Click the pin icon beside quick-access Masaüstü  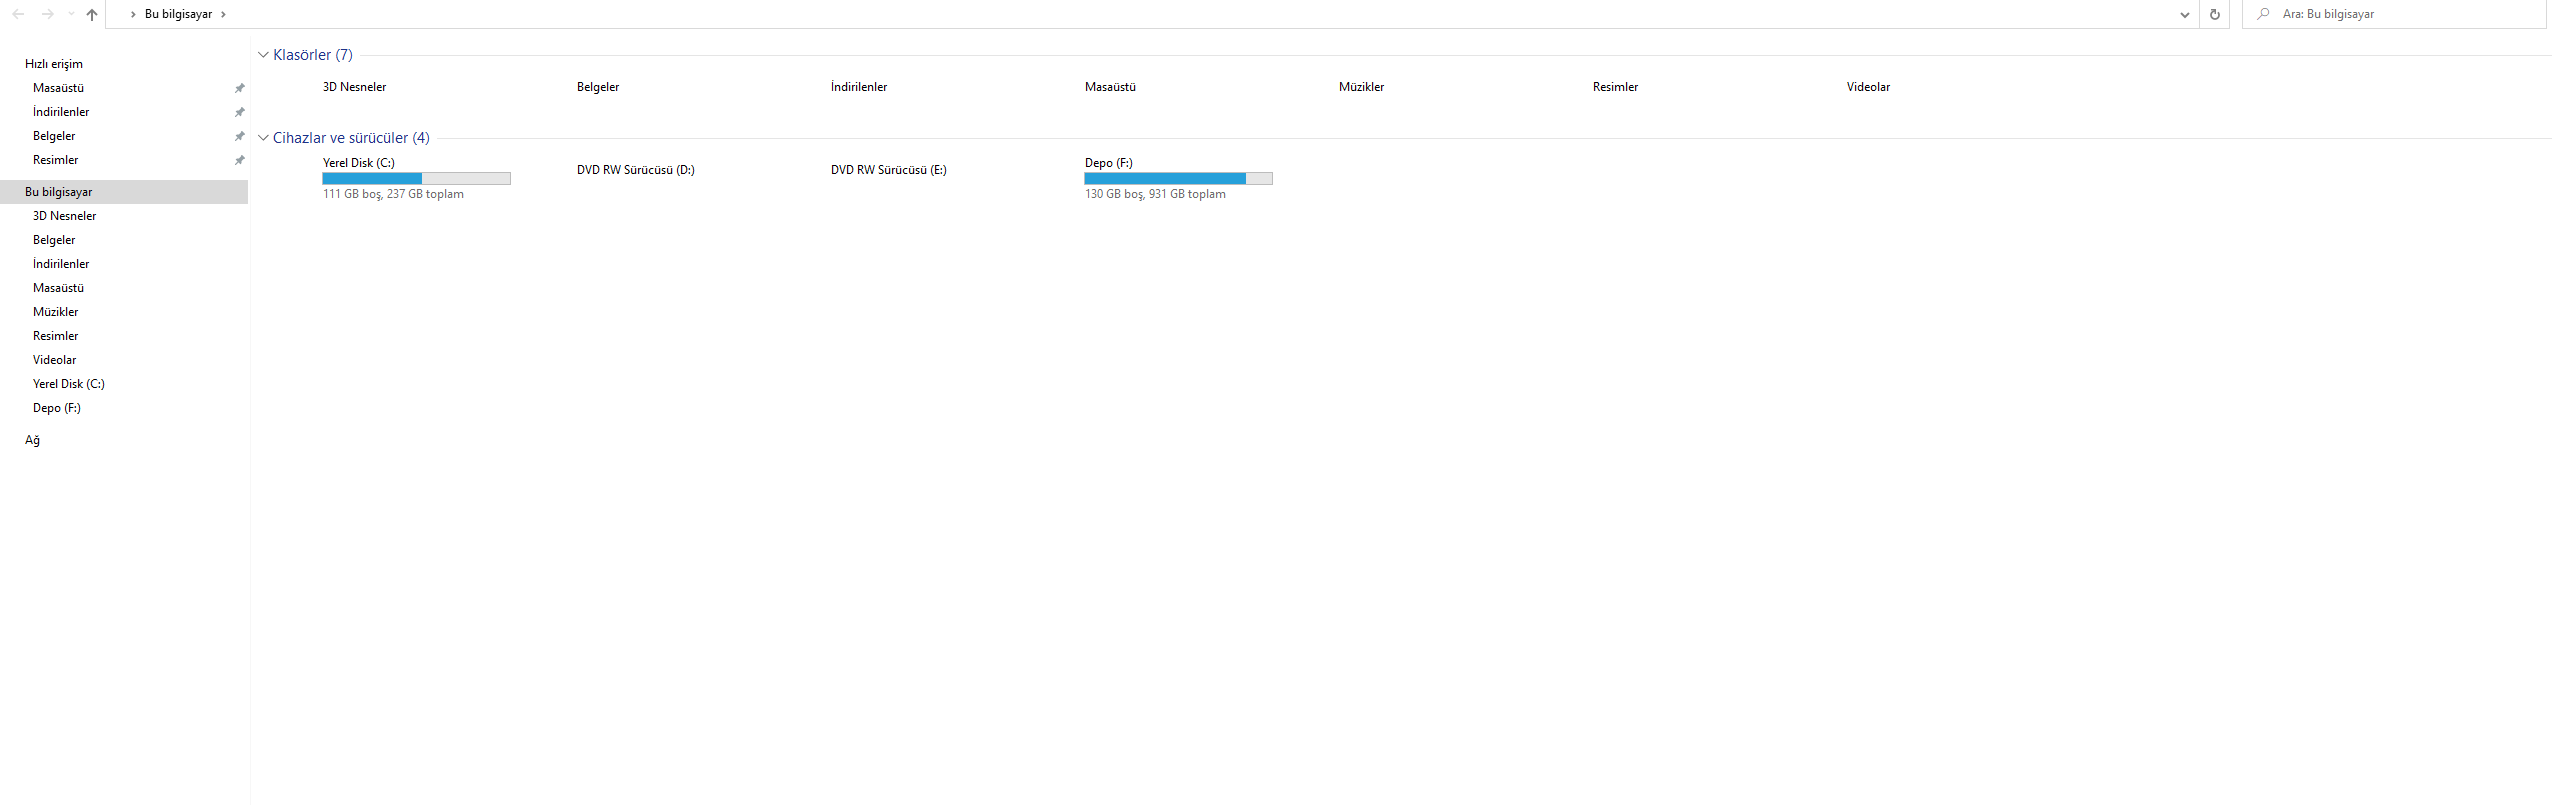coord(239,88)
